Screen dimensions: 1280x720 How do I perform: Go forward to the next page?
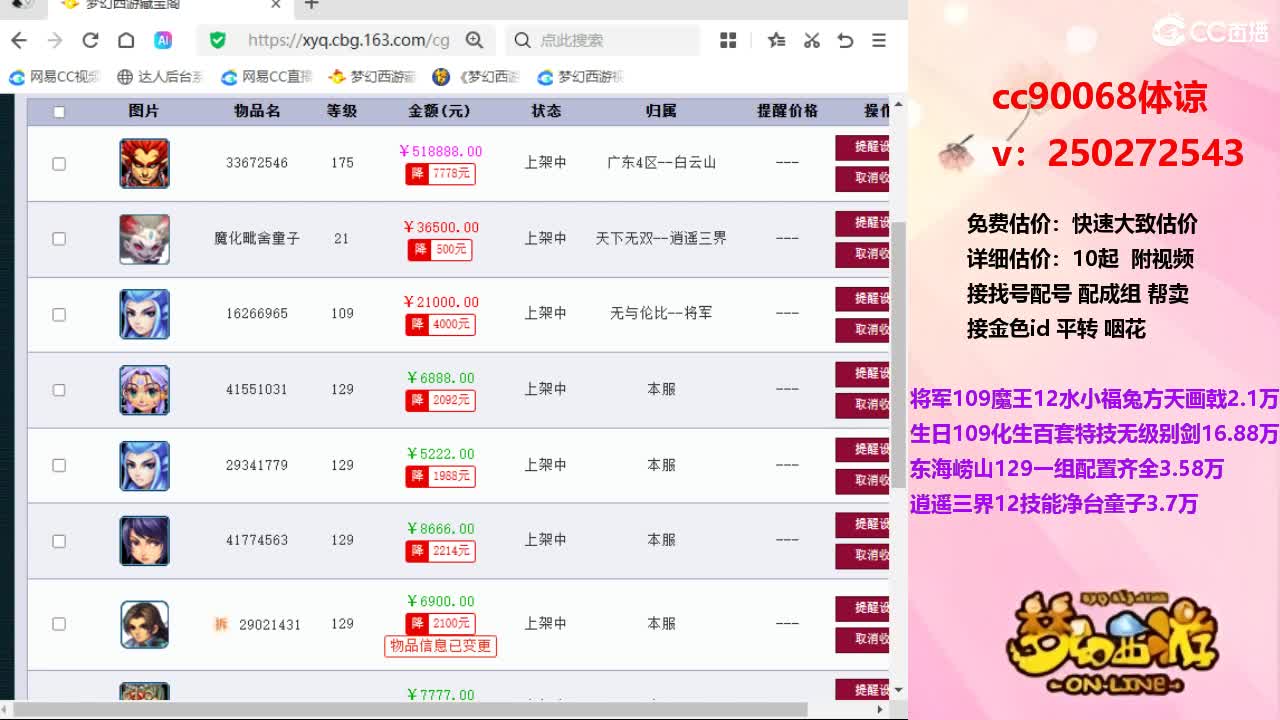(55, 40)
